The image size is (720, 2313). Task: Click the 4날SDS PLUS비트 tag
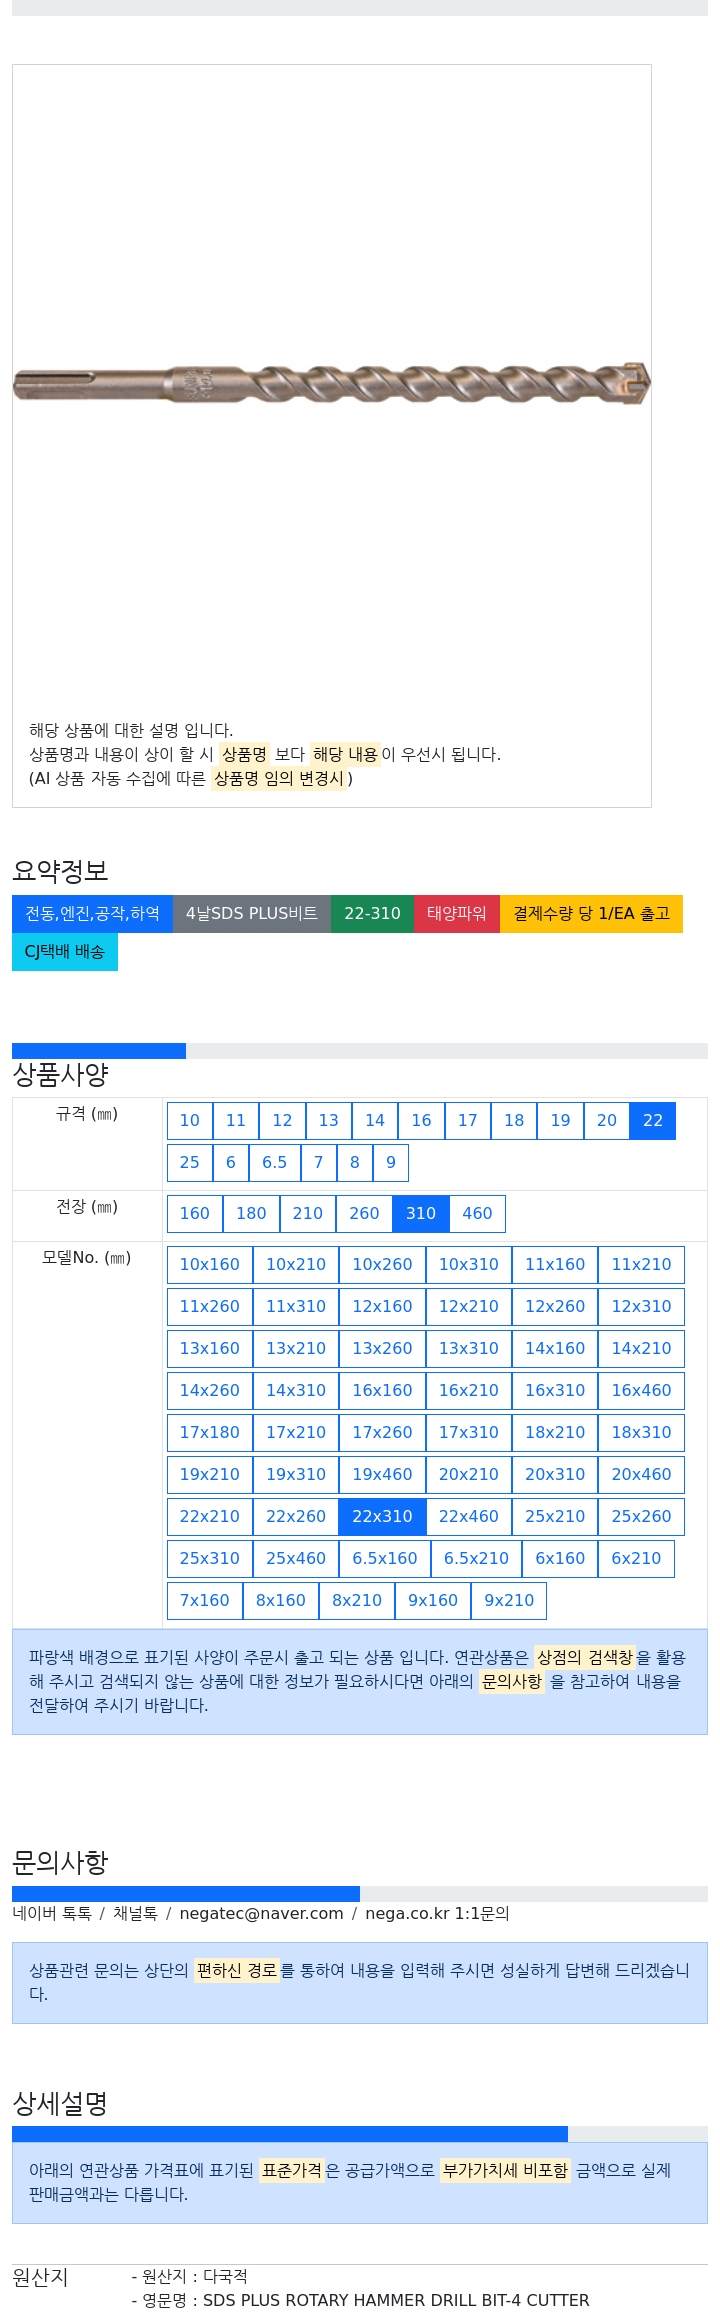pyautogui.click(x=252, y=913)
